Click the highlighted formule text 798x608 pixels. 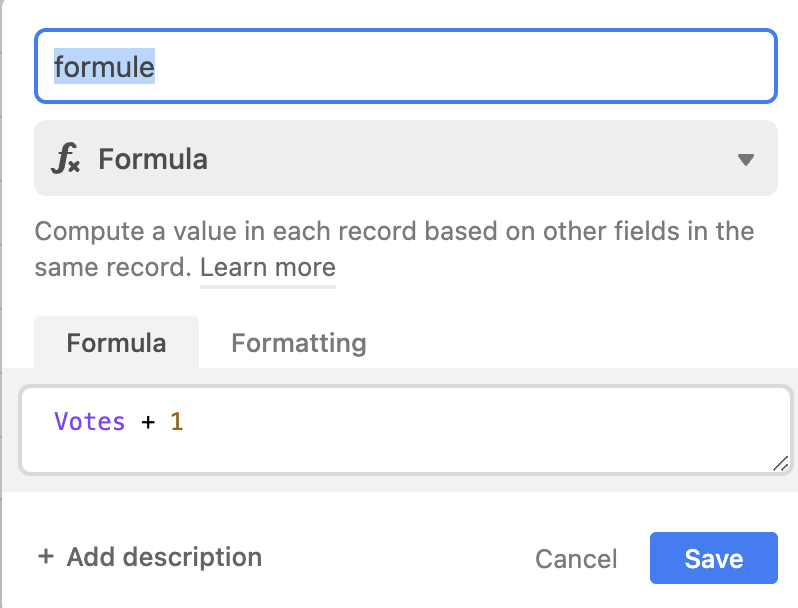click(x=104, y=67)
